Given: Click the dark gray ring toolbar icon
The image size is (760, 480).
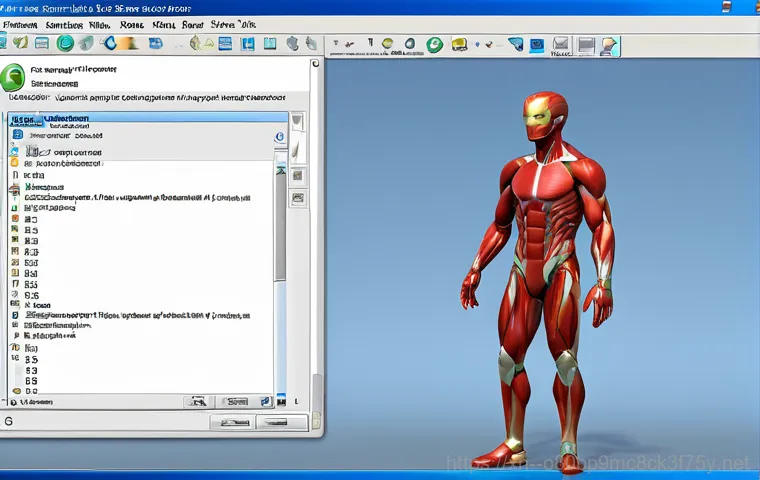Looking at the screenshot, I should 410,44.
